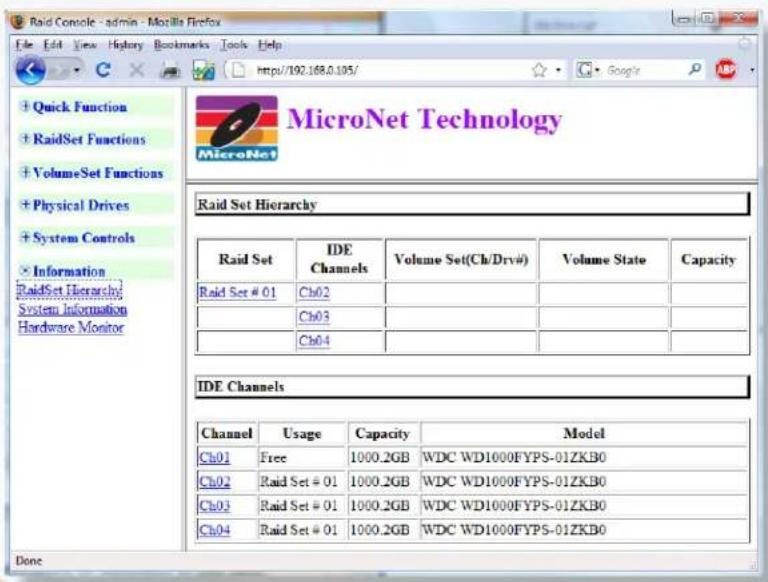The height and width of the screenshot is (582, 768).
Task: Open the History menu
Action: 125,45
